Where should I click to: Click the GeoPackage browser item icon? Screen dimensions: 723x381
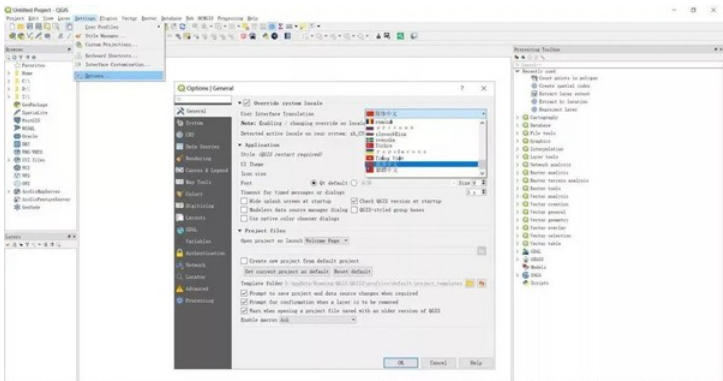tap(17, 105)
